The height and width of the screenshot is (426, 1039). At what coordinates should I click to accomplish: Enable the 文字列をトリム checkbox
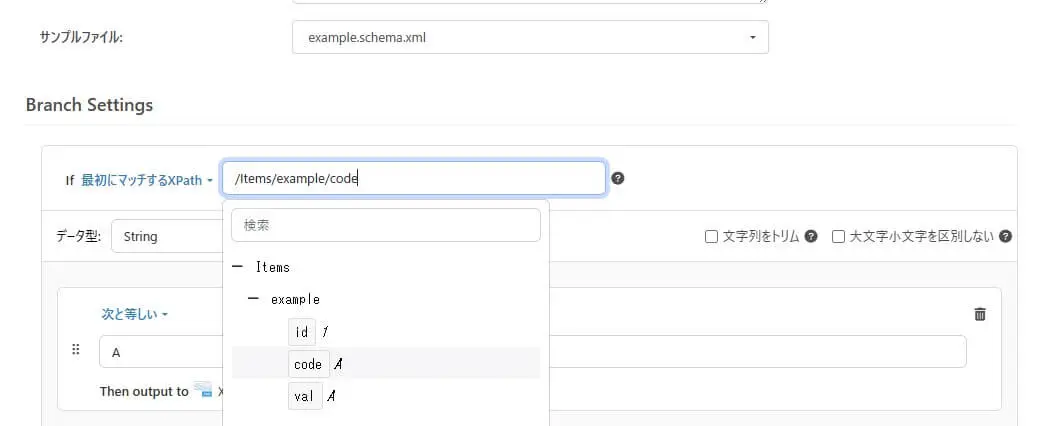[x=712, y=237]
